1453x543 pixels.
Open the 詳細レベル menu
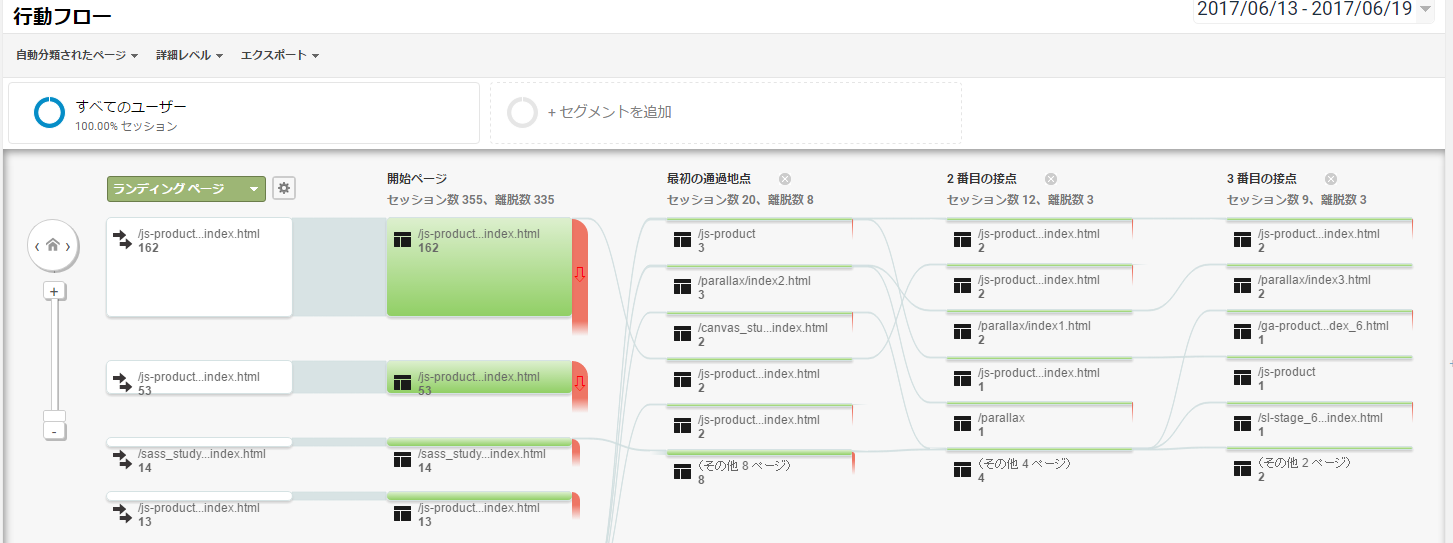pyautogui.click(x=189, y=55)
